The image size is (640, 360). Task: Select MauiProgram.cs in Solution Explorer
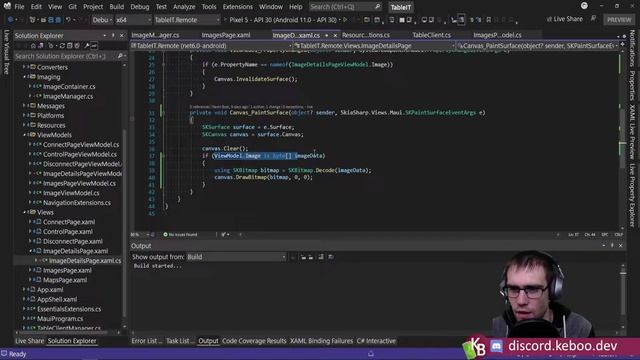[60, 319]
